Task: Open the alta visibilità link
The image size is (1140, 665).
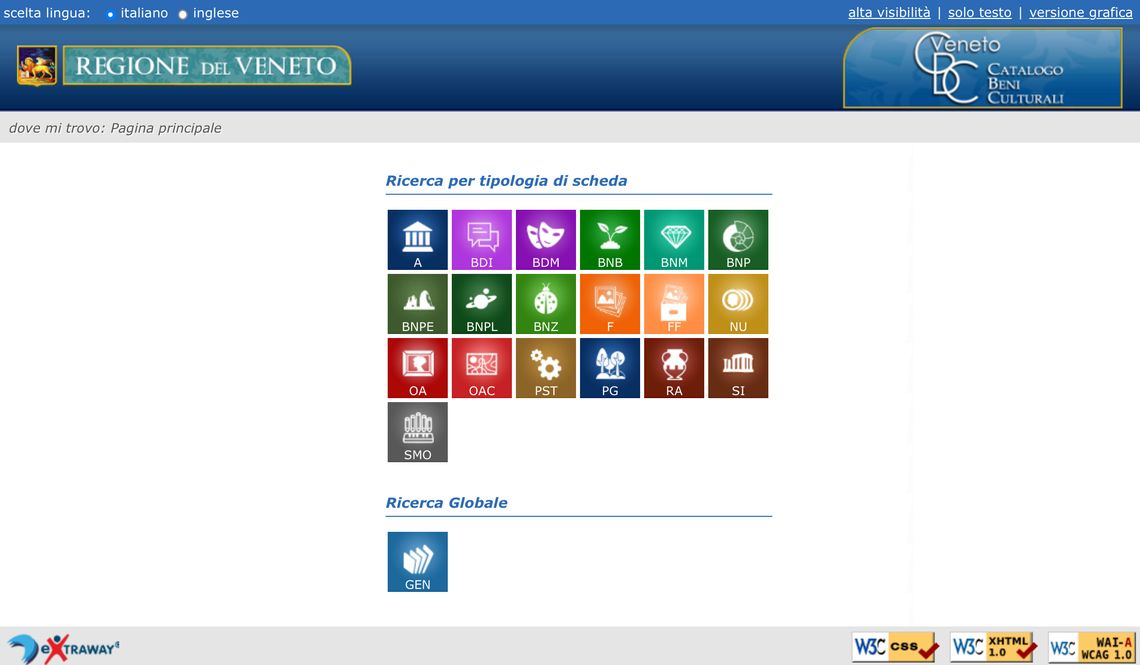Action: click(x=888, y=13)
